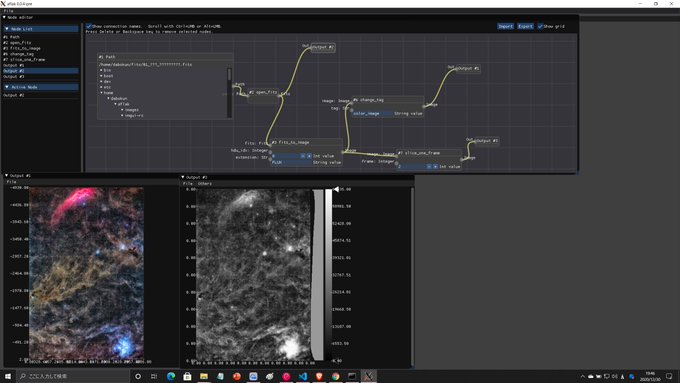Click the white colorbar slider handle

[x=336, y=189]
